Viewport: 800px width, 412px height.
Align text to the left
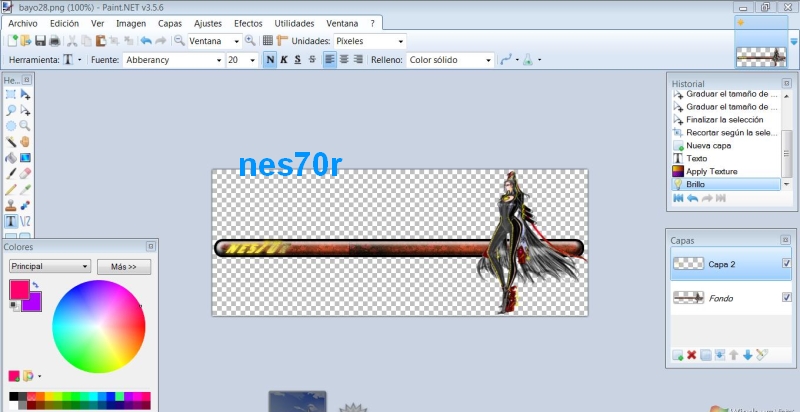point(330,60)
